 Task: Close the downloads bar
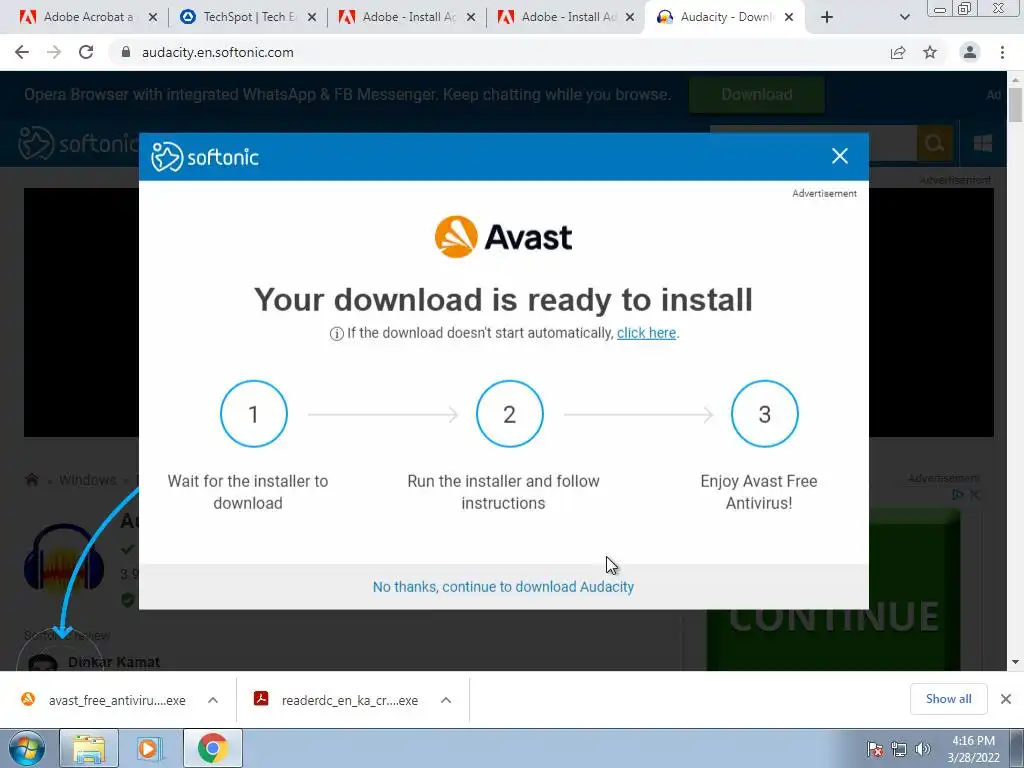click(1006, 699)
